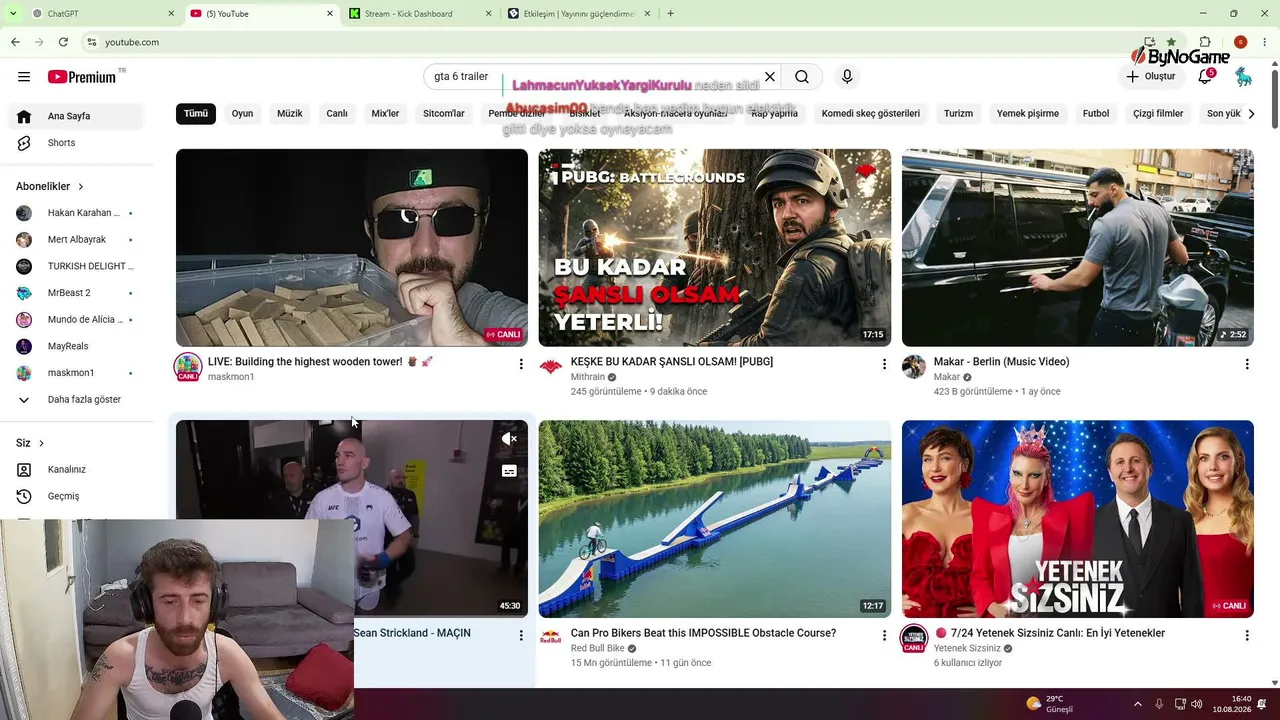Open the Chrome tab search dropdown

[11, 13]
